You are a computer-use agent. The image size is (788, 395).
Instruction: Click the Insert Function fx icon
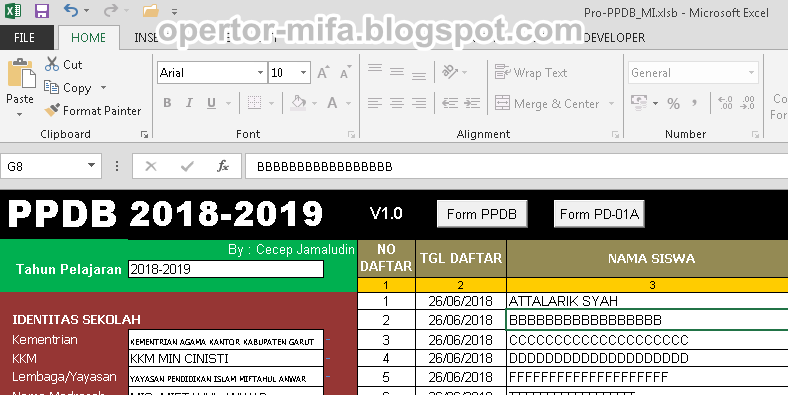click(x=223, y=166)
